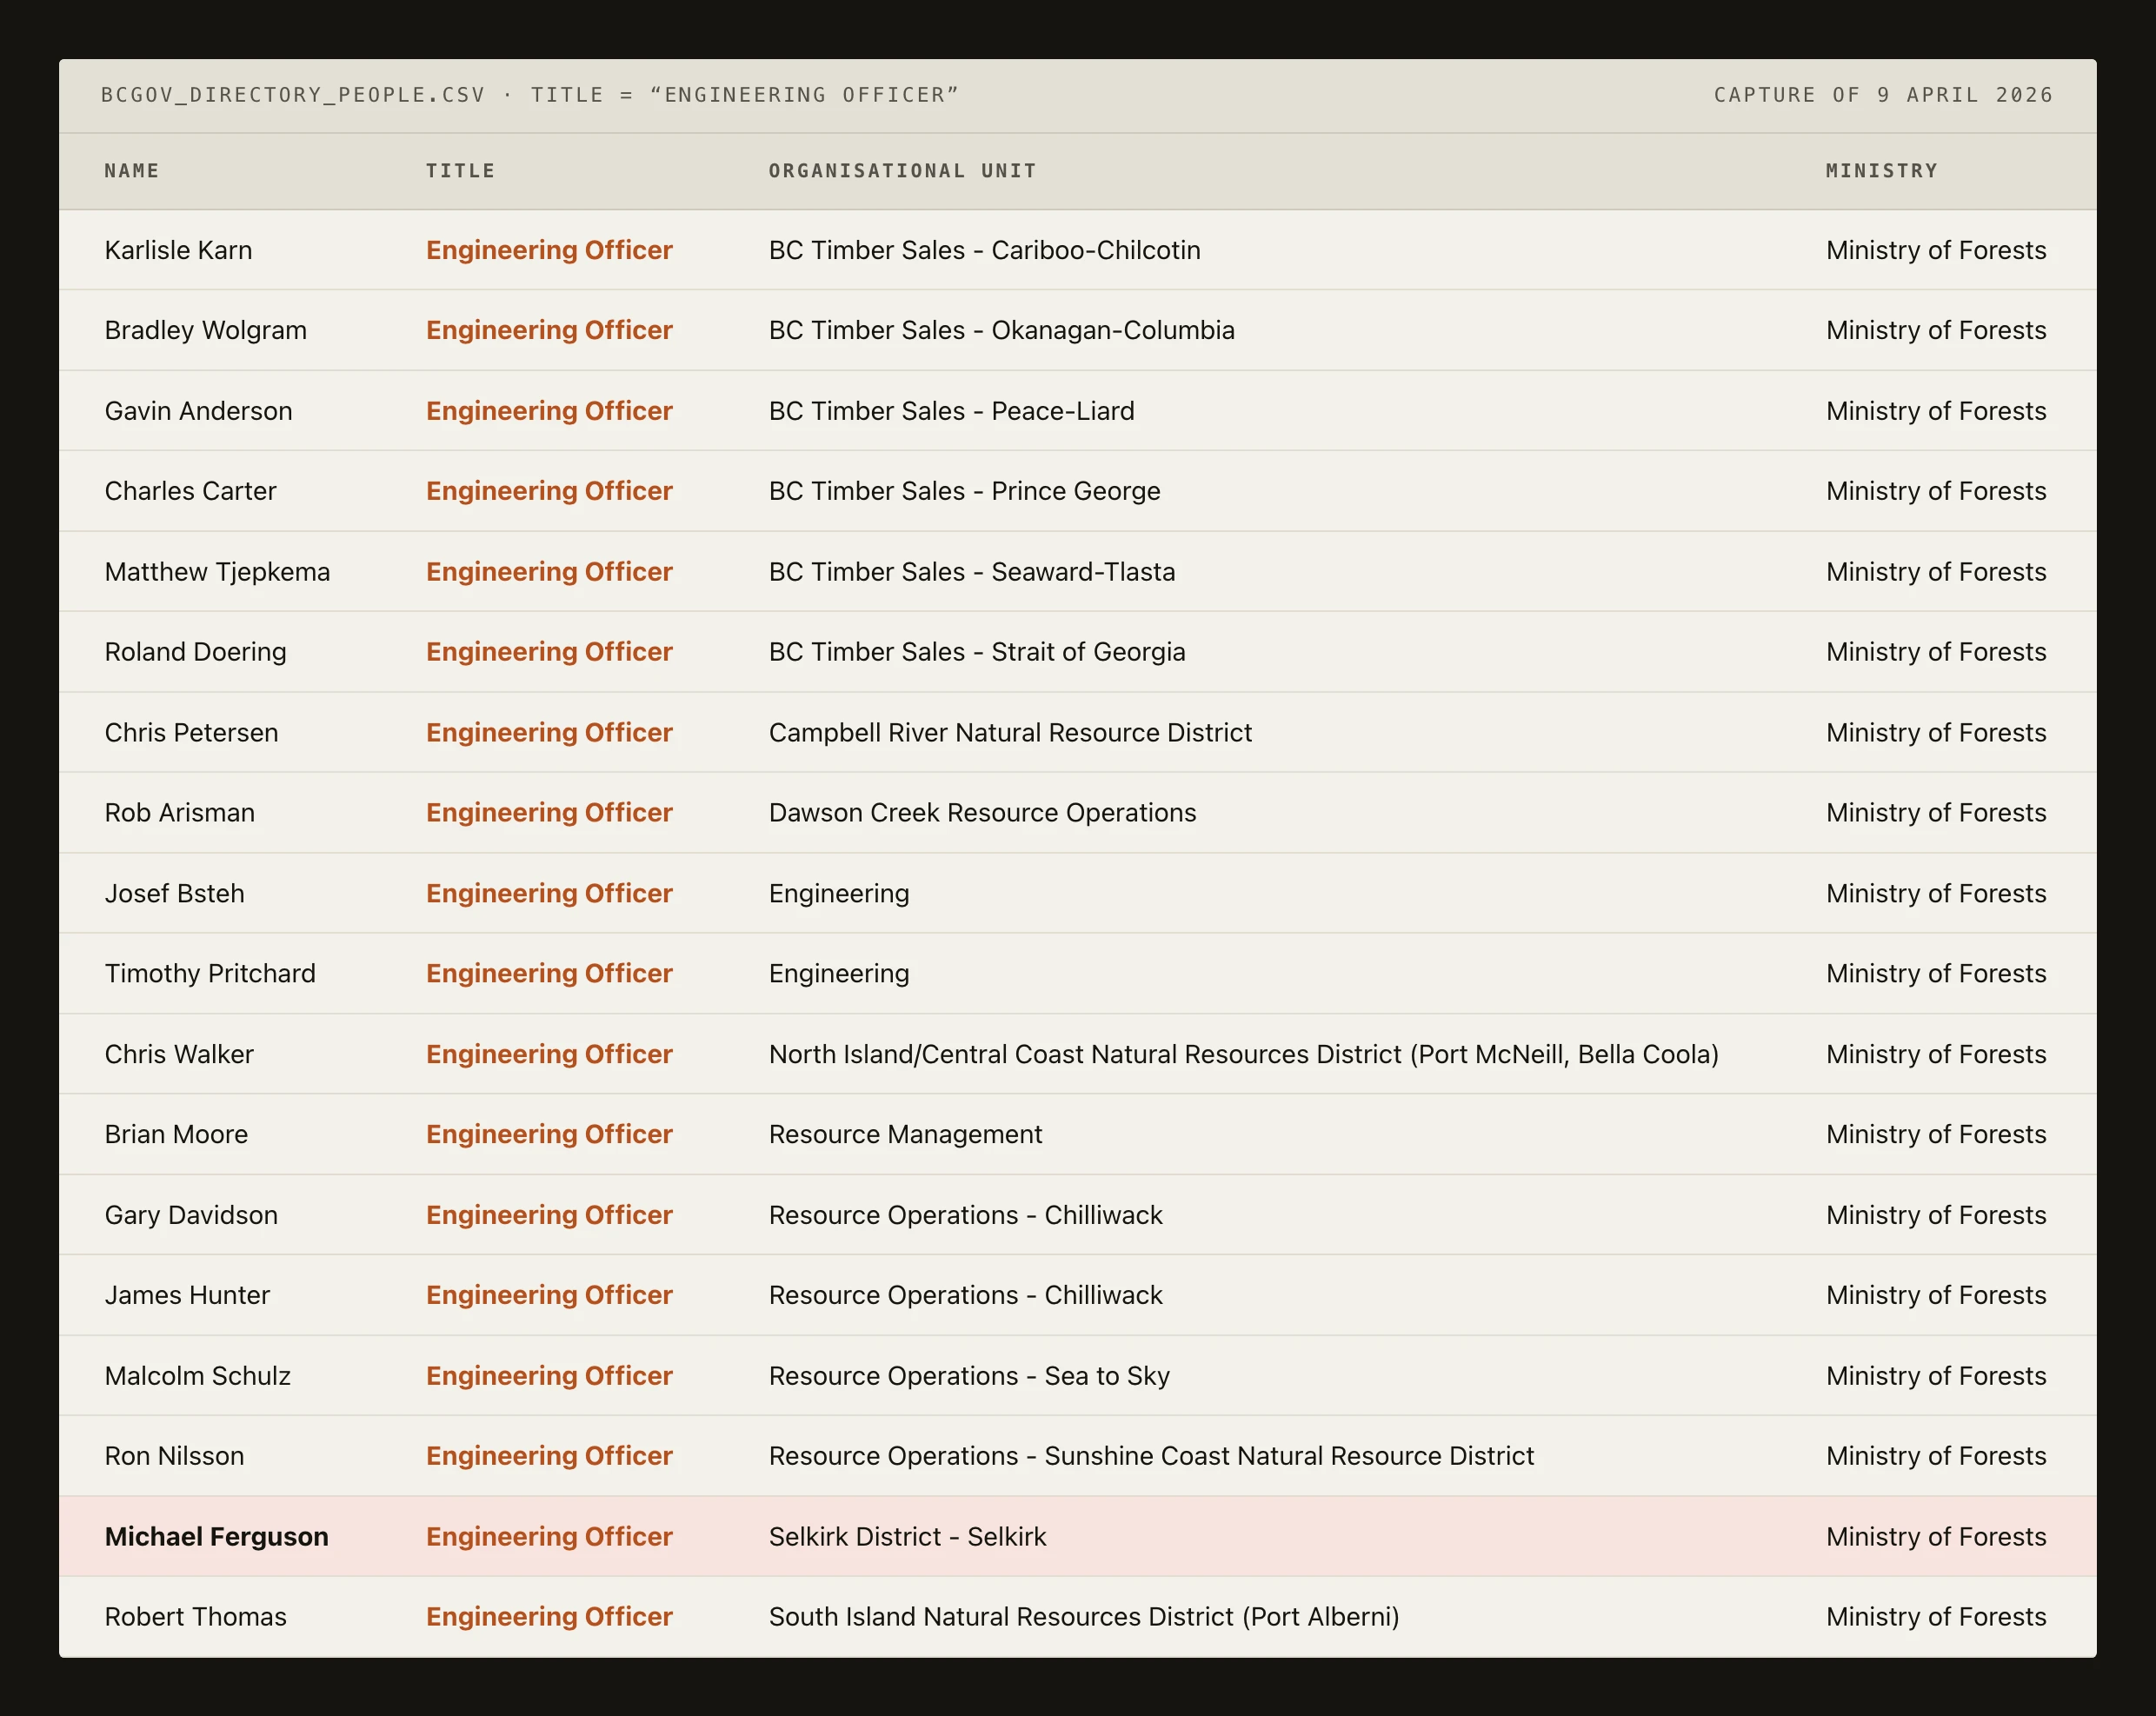Select the name James Hunter

coord(187,1296)
